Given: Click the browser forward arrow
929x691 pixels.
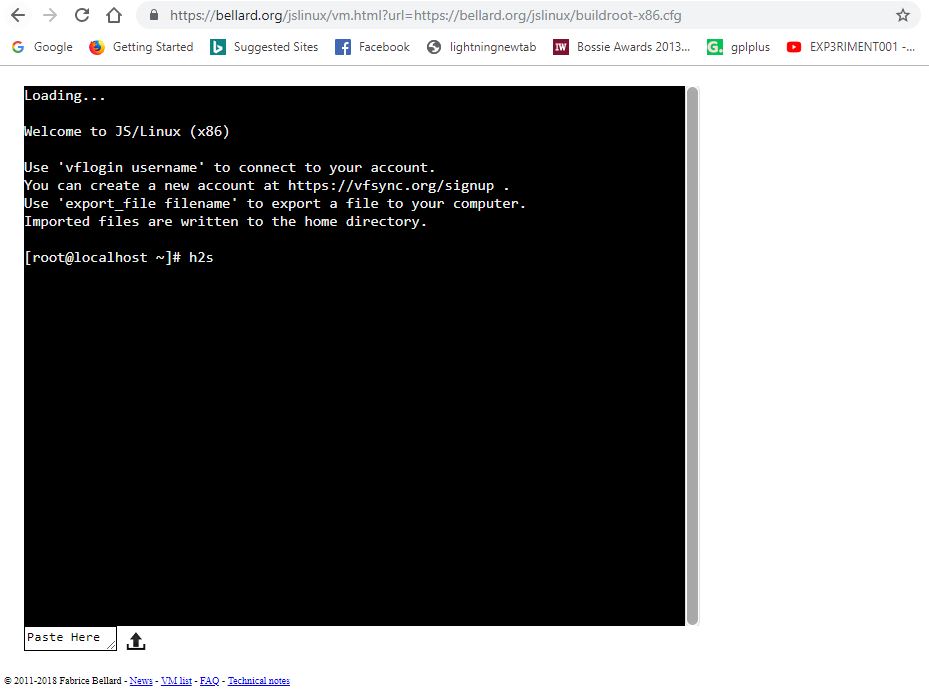Looking at the screenshot, I should [49, 15].
